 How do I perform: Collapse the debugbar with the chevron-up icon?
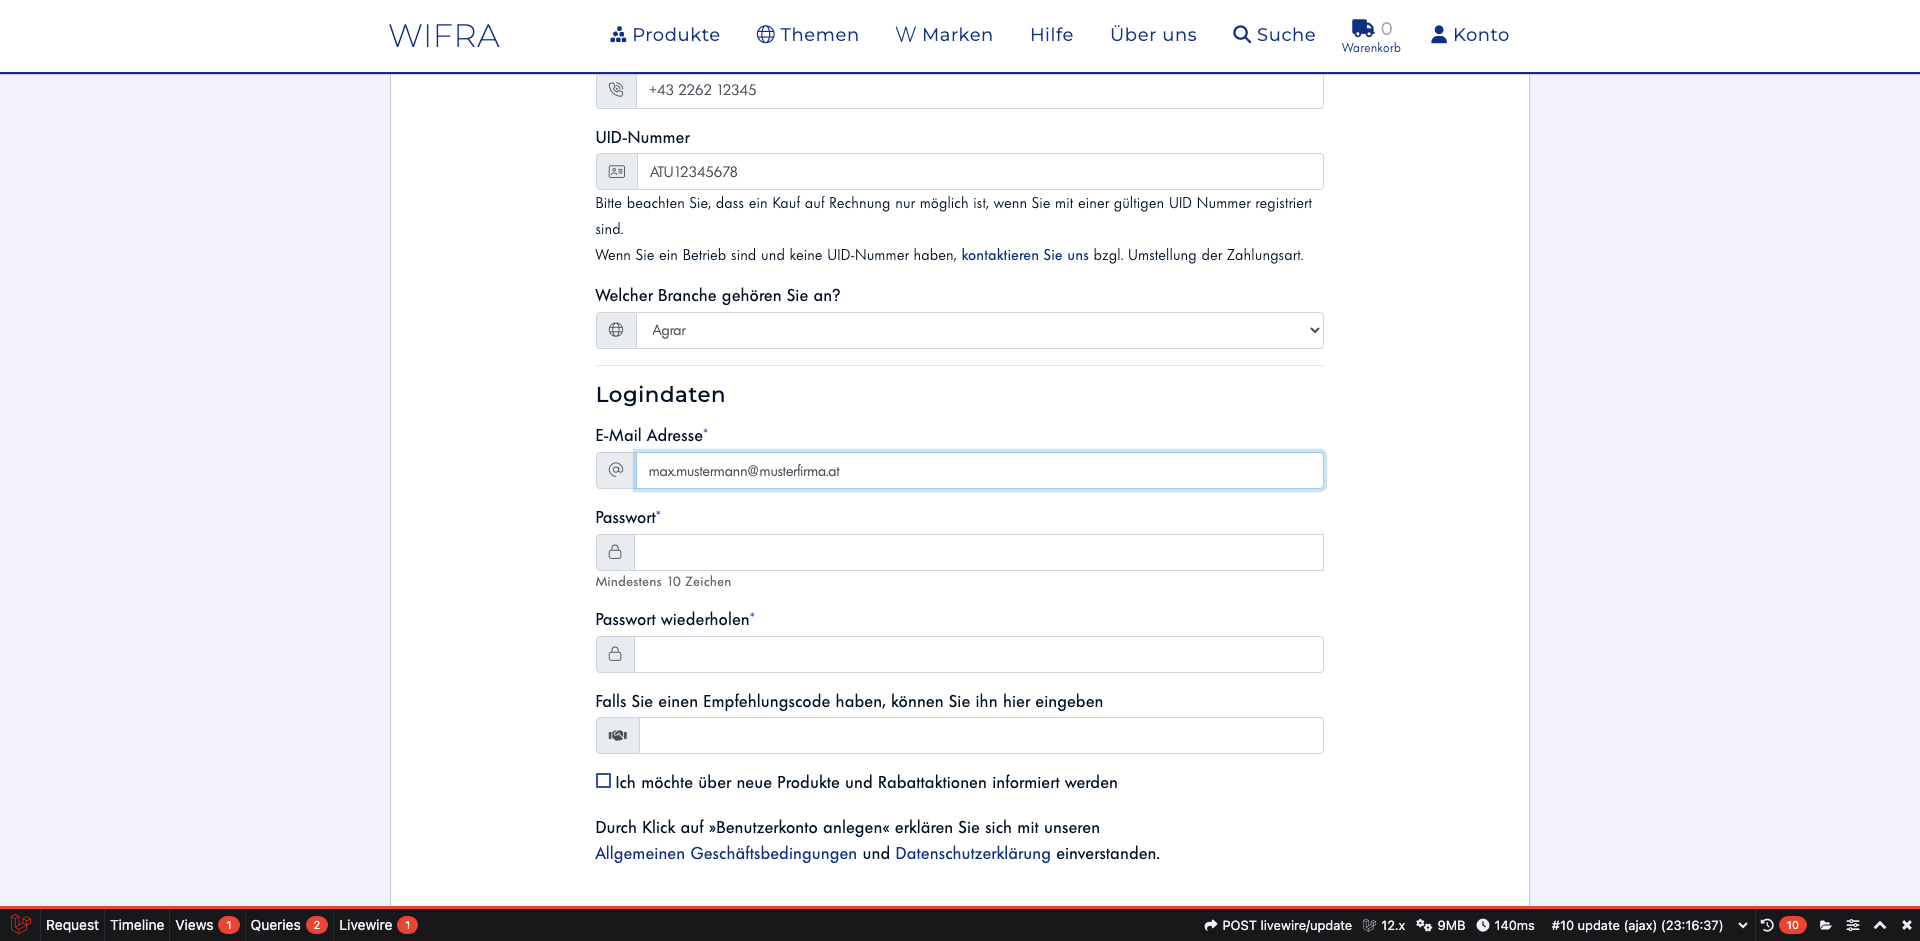click(x=1881, y=925)
